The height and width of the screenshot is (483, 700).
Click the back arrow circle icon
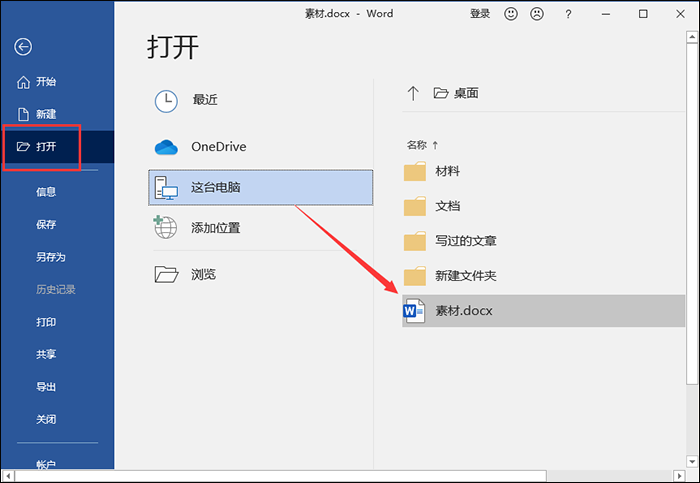23,46
